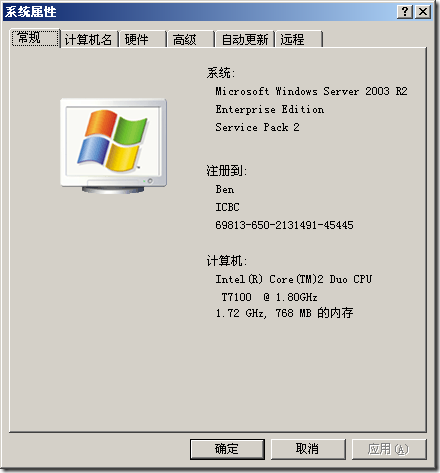Click the Service Pack 2 text

[257, 127]
